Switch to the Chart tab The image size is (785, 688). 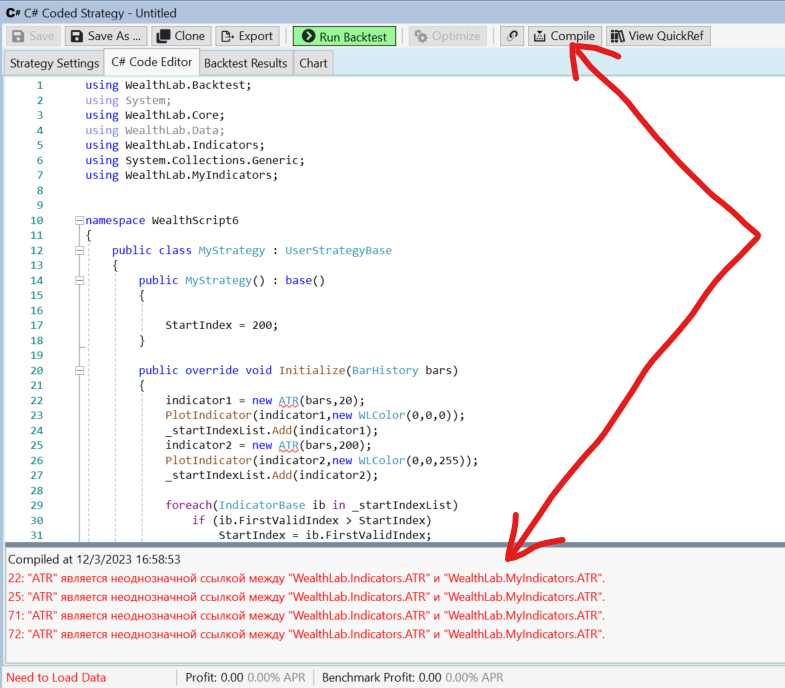coord(313,63)
